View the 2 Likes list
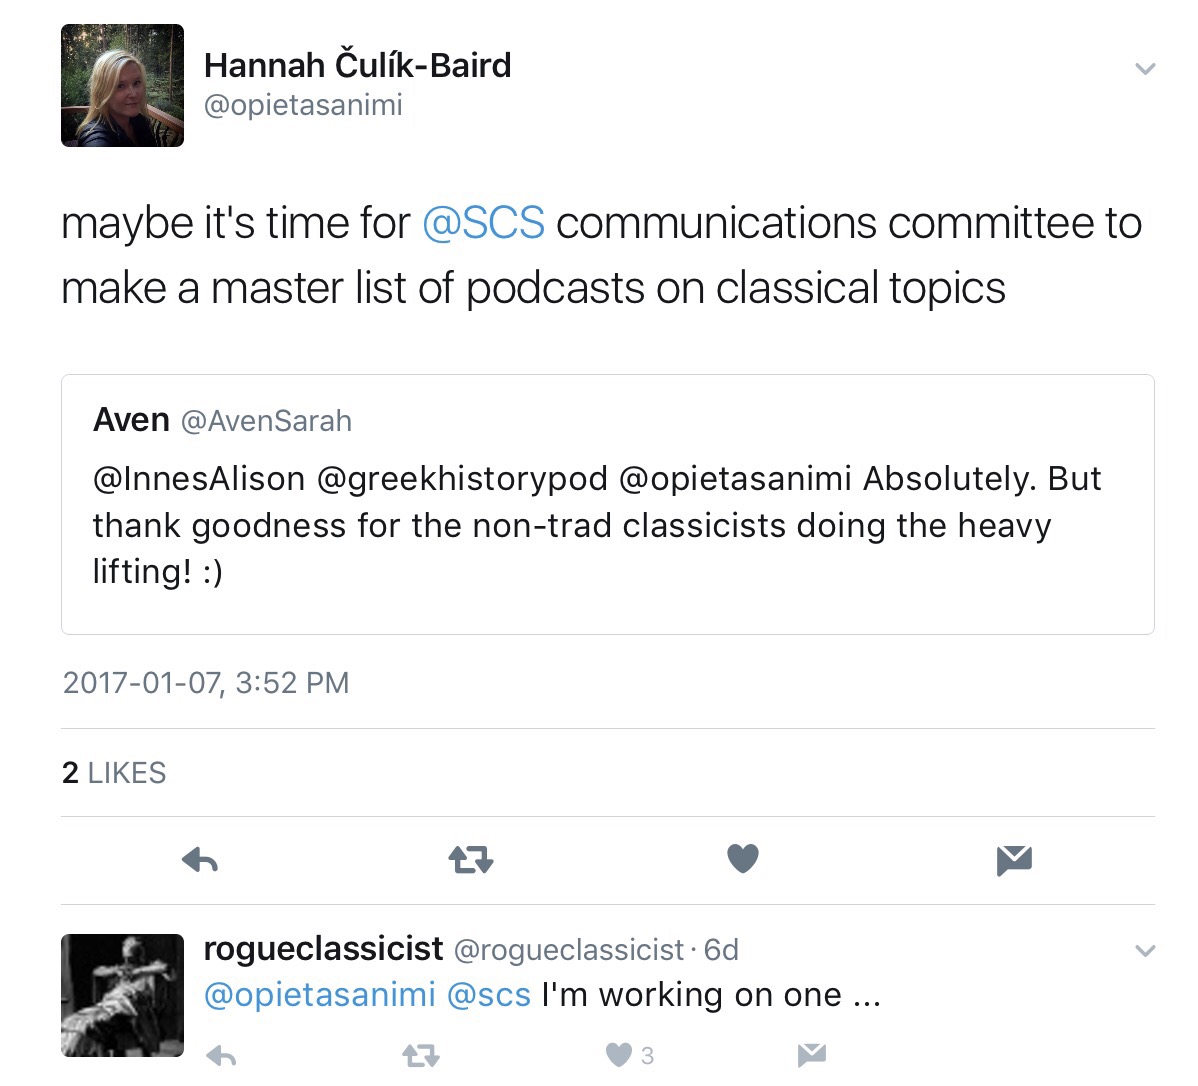 (114, 773)
